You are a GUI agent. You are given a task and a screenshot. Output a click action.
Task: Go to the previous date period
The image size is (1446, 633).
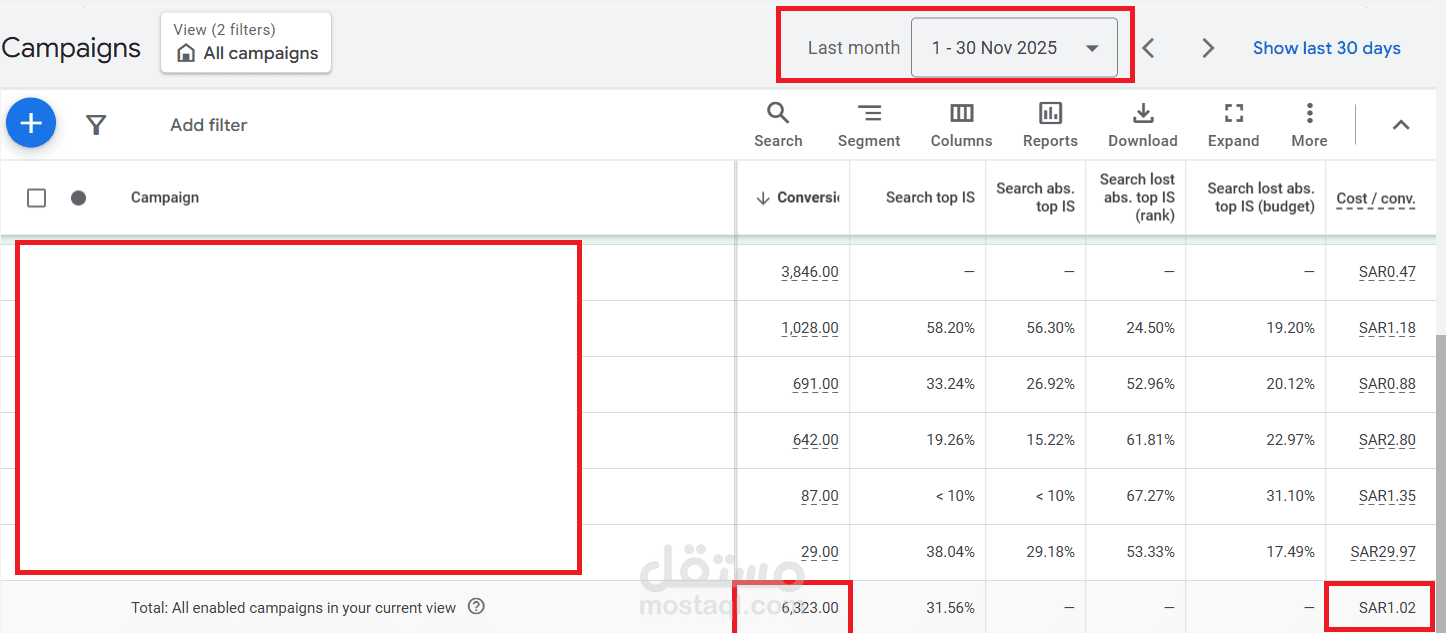tap(1149, 48)
